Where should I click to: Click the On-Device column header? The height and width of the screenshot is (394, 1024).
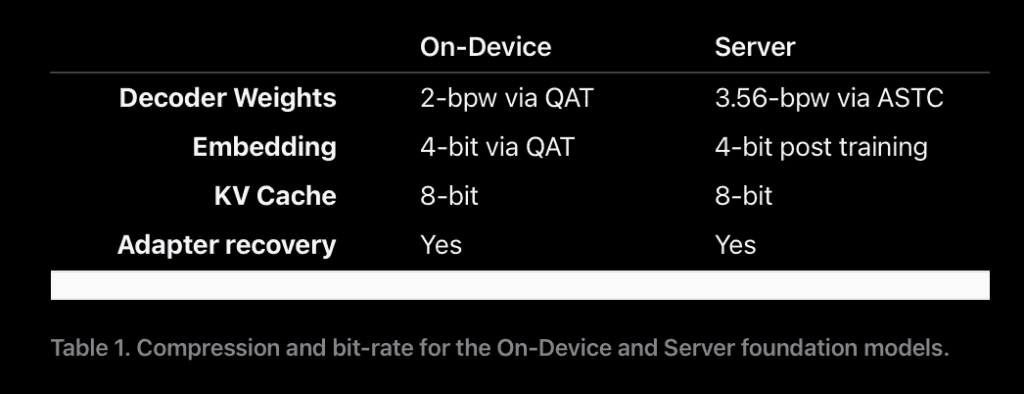pyautogui.click(x=485, y=47)
